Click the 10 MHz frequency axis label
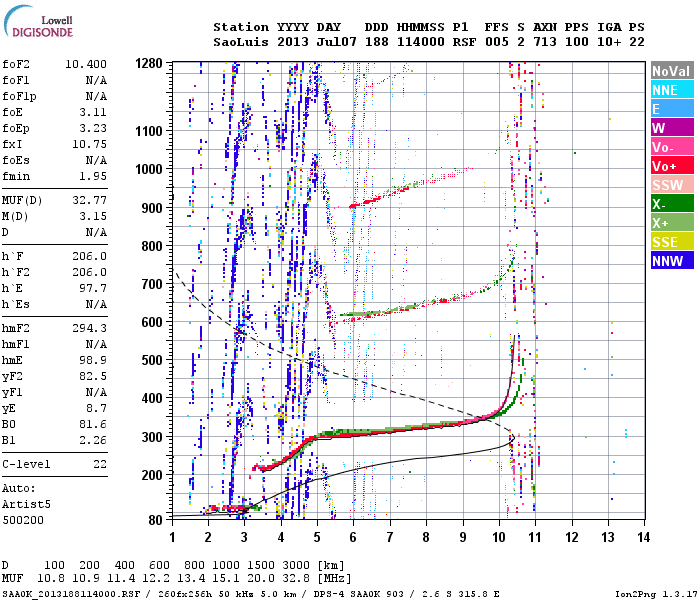Viewport: 700px width, 600px height. tap(499, 538)
